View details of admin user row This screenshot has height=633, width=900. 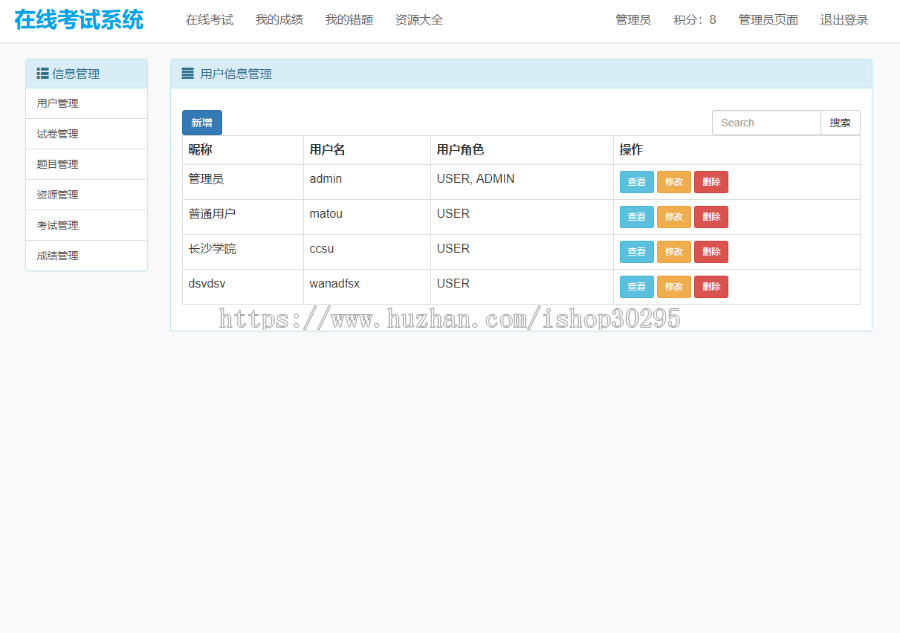pyautogui.click(x=637, y=182)
